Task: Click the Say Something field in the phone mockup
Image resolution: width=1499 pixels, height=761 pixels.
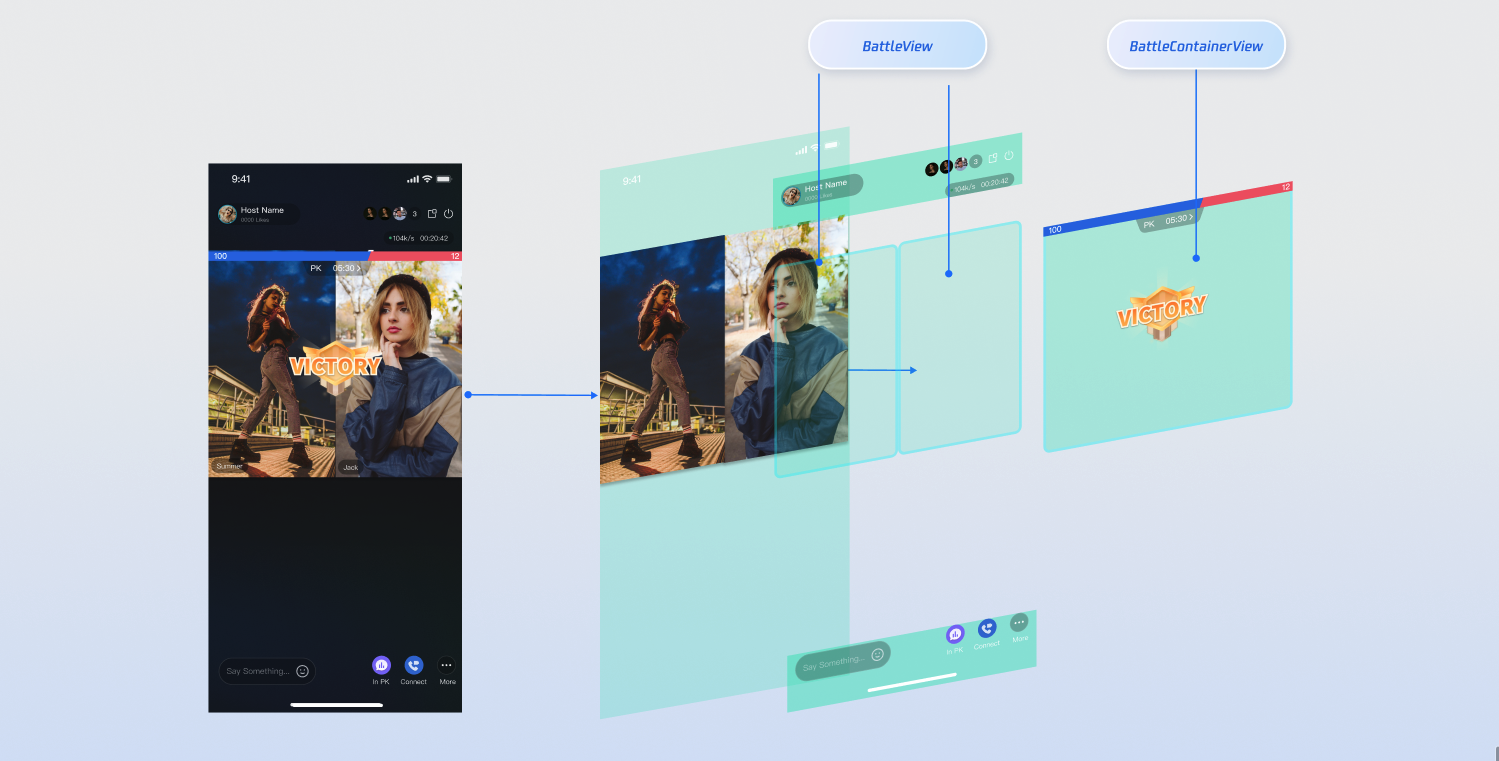Action: click(267, 671)
